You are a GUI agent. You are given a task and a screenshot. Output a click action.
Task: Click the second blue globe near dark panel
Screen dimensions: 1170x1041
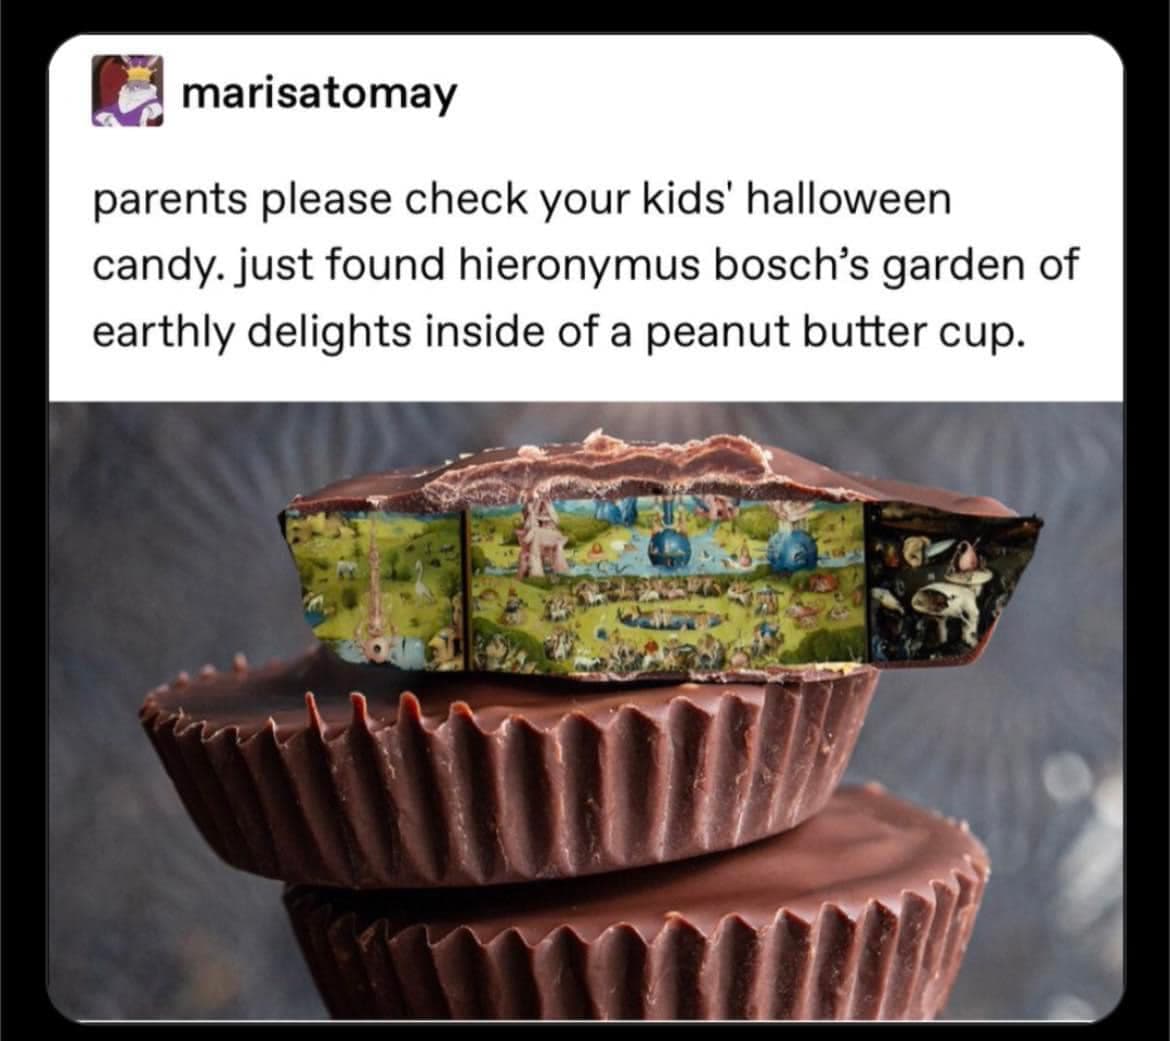[795, 551]
